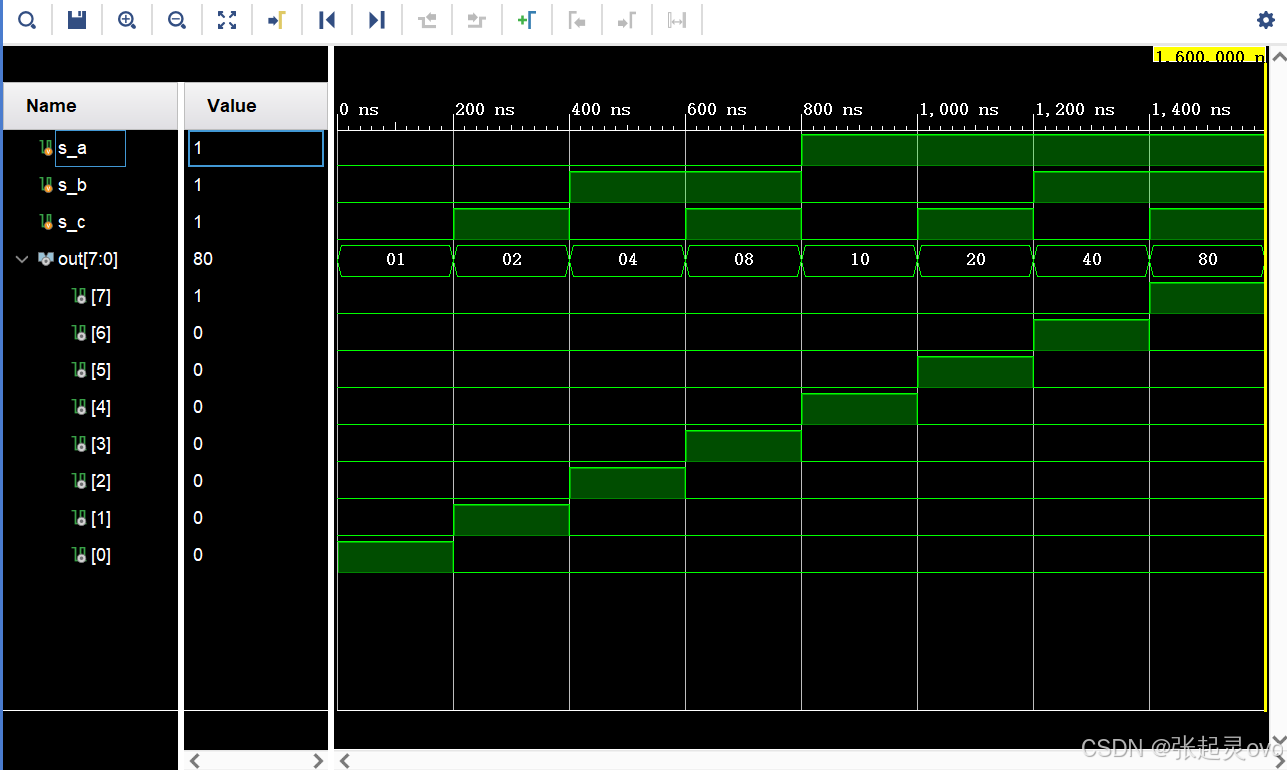Select bit [3] of out bus
The width and height of the screenshot is (1287, 770).
click(100, 444)
